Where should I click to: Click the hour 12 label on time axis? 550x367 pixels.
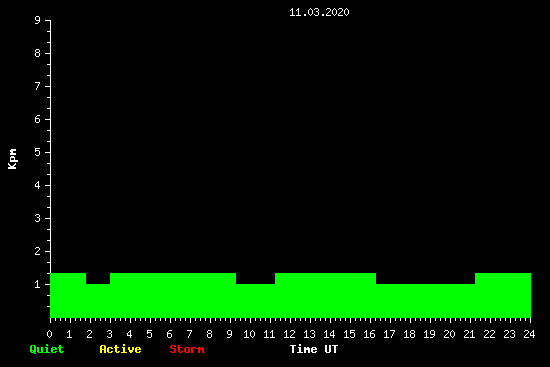click(289, 334)
